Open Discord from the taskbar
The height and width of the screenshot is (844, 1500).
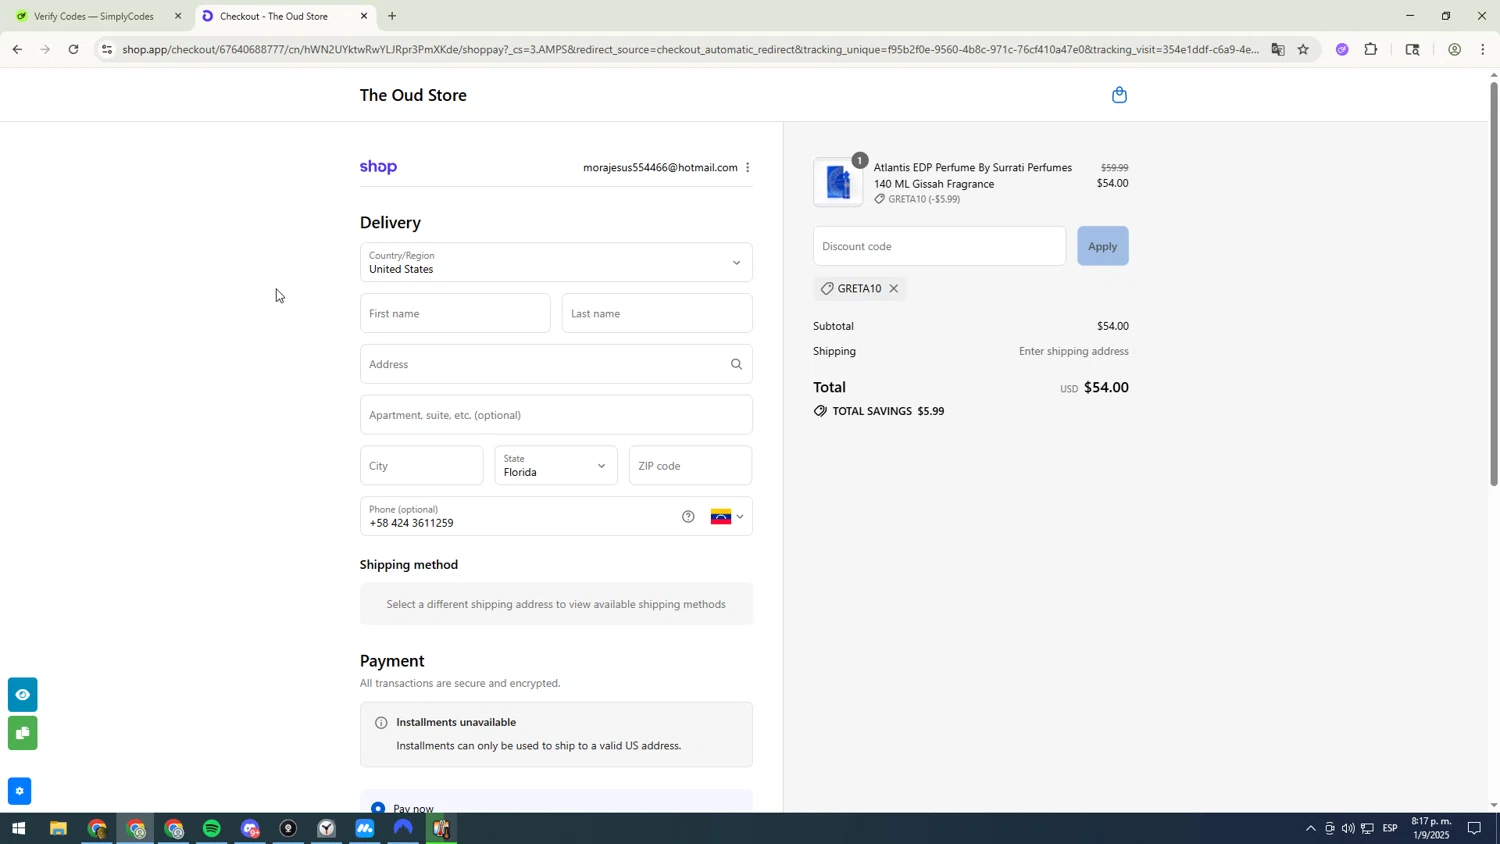pyautogui.click(x=250, y=829)
